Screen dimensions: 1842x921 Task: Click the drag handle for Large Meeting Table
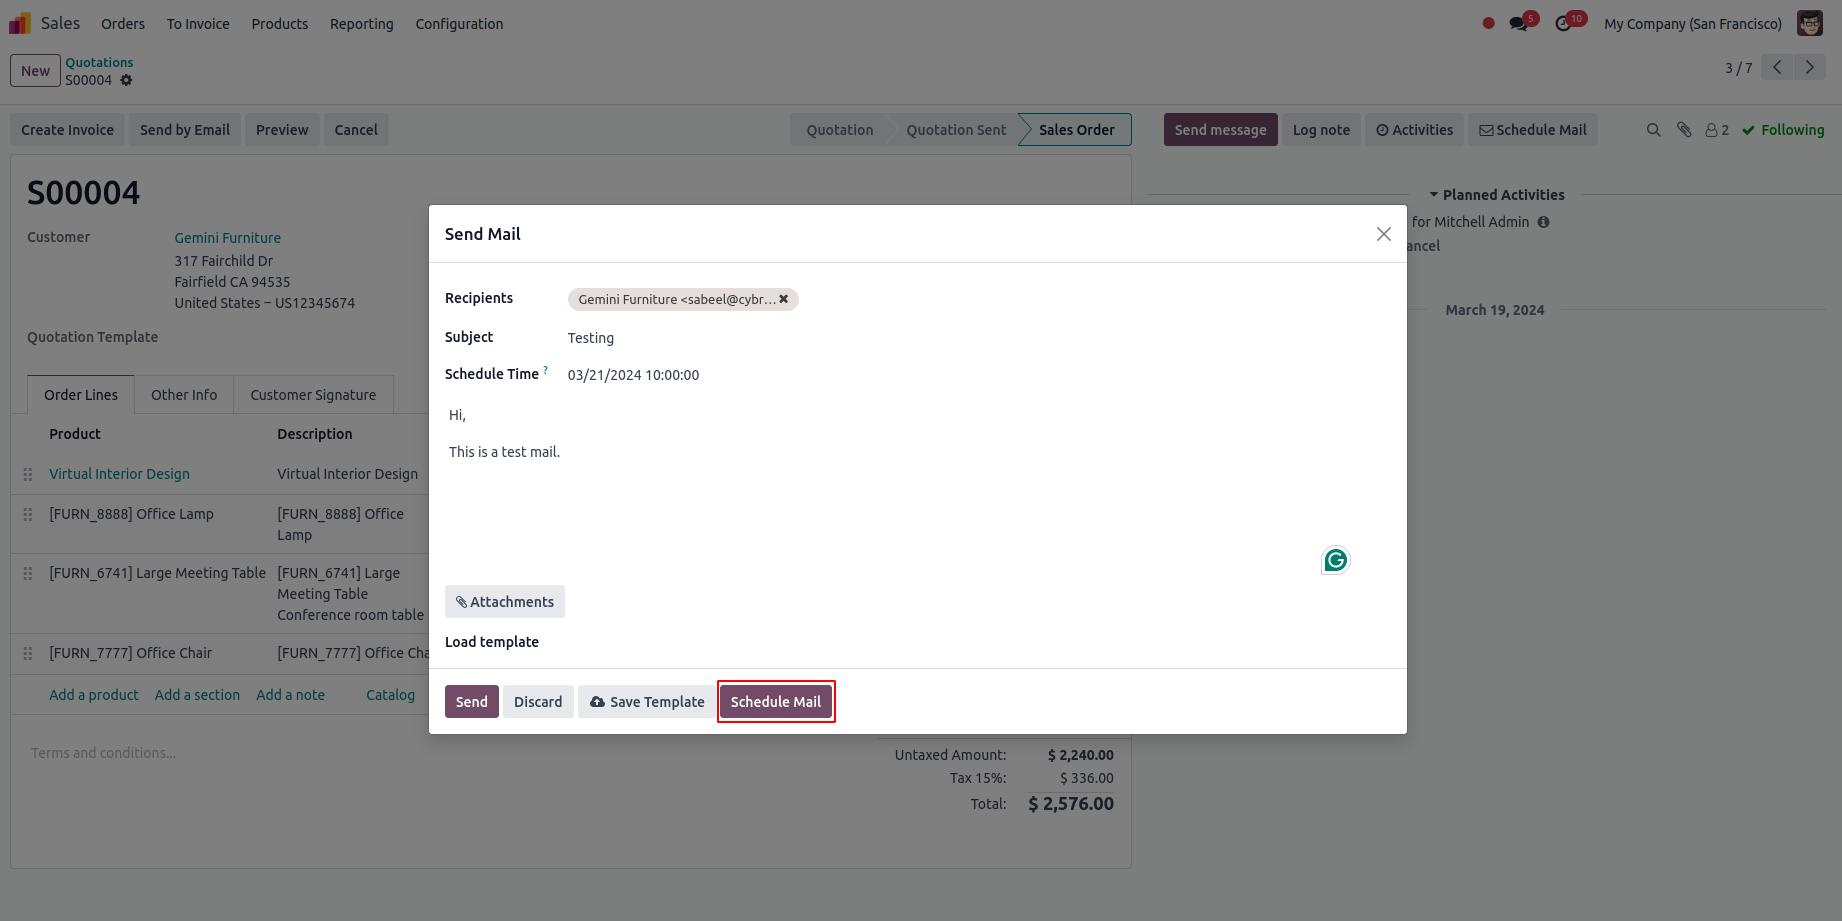(x=28, y=573)
